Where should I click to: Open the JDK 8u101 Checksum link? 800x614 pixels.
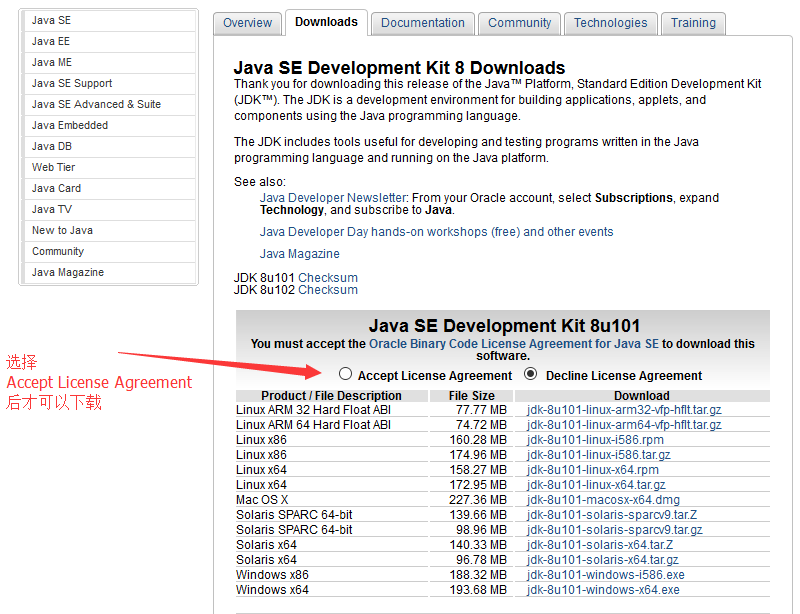tap(328, 278)
